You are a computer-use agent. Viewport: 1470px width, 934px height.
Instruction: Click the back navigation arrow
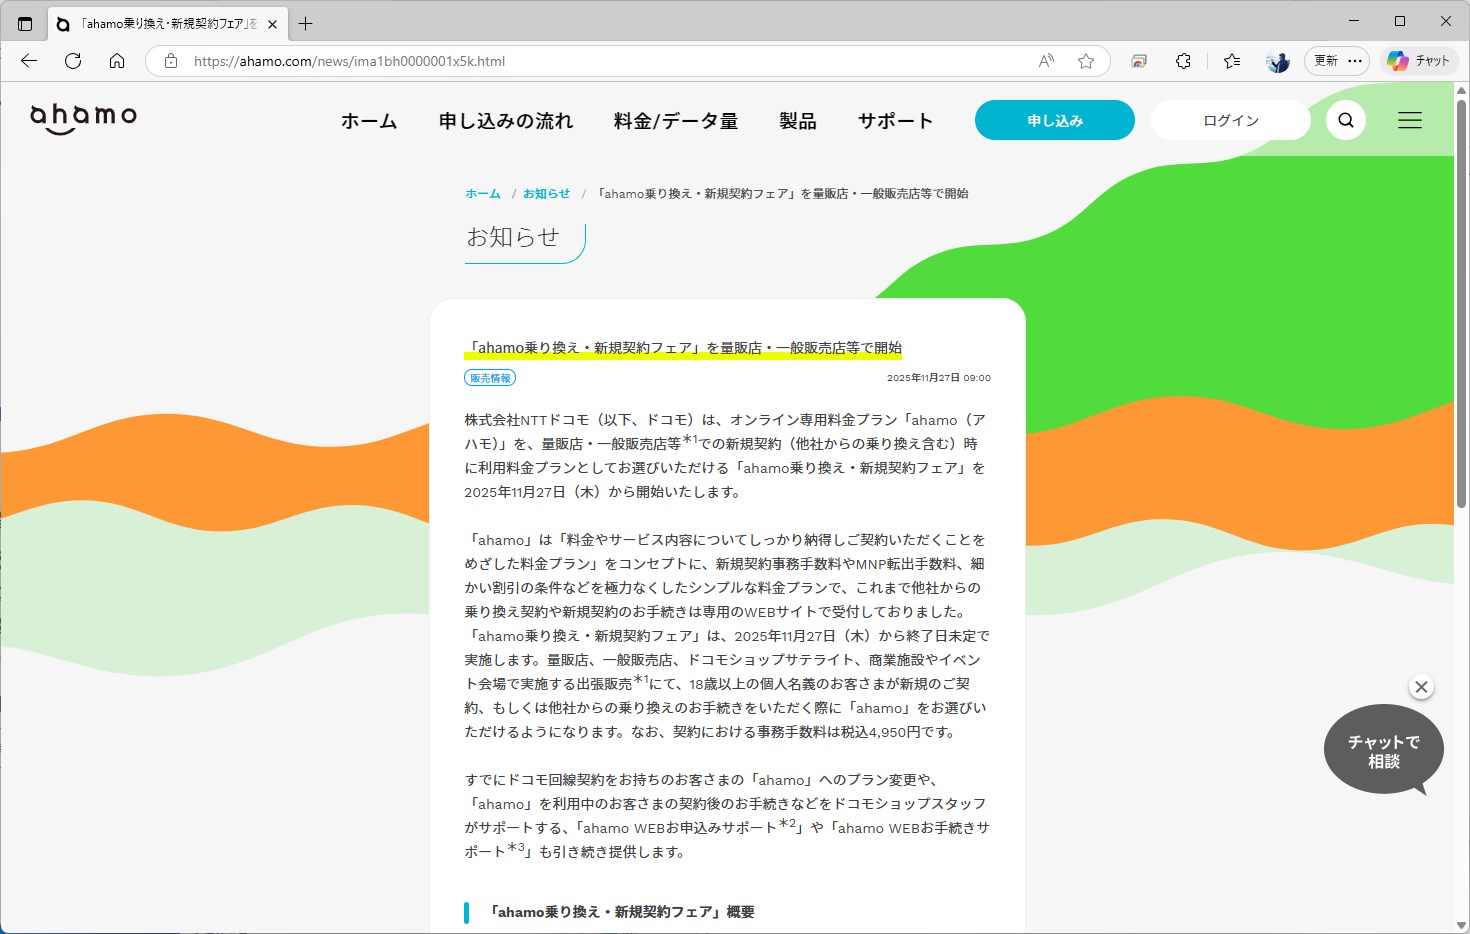point(28,61)
